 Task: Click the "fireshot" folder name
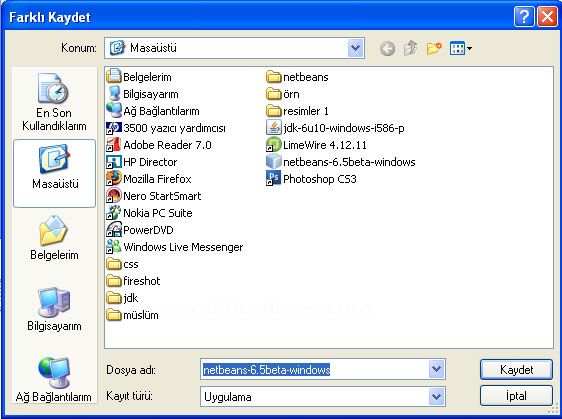pos(142,281)
